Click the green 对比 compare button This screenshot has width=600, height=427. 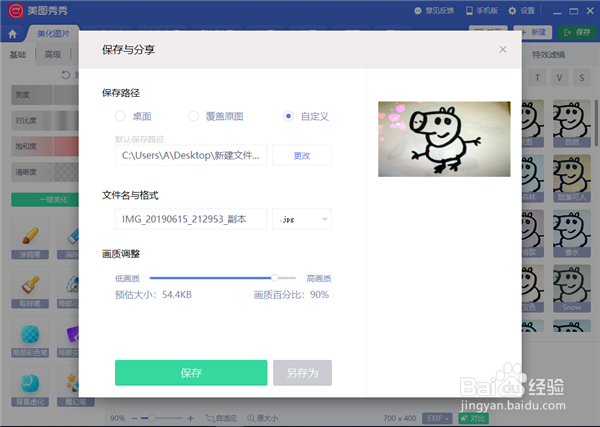coord(473,418)
